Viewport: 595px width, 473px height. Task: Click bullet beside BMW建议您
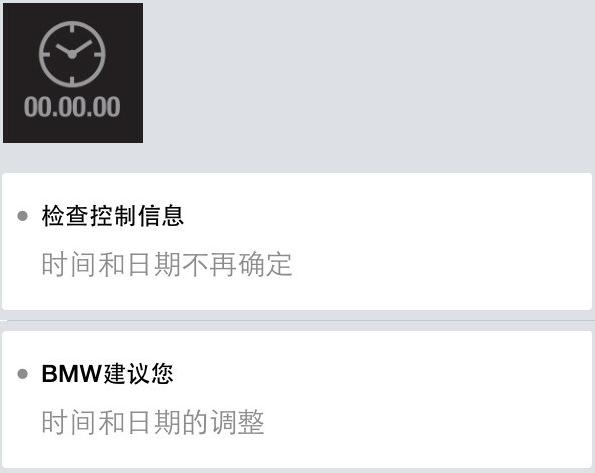point(22,374)
